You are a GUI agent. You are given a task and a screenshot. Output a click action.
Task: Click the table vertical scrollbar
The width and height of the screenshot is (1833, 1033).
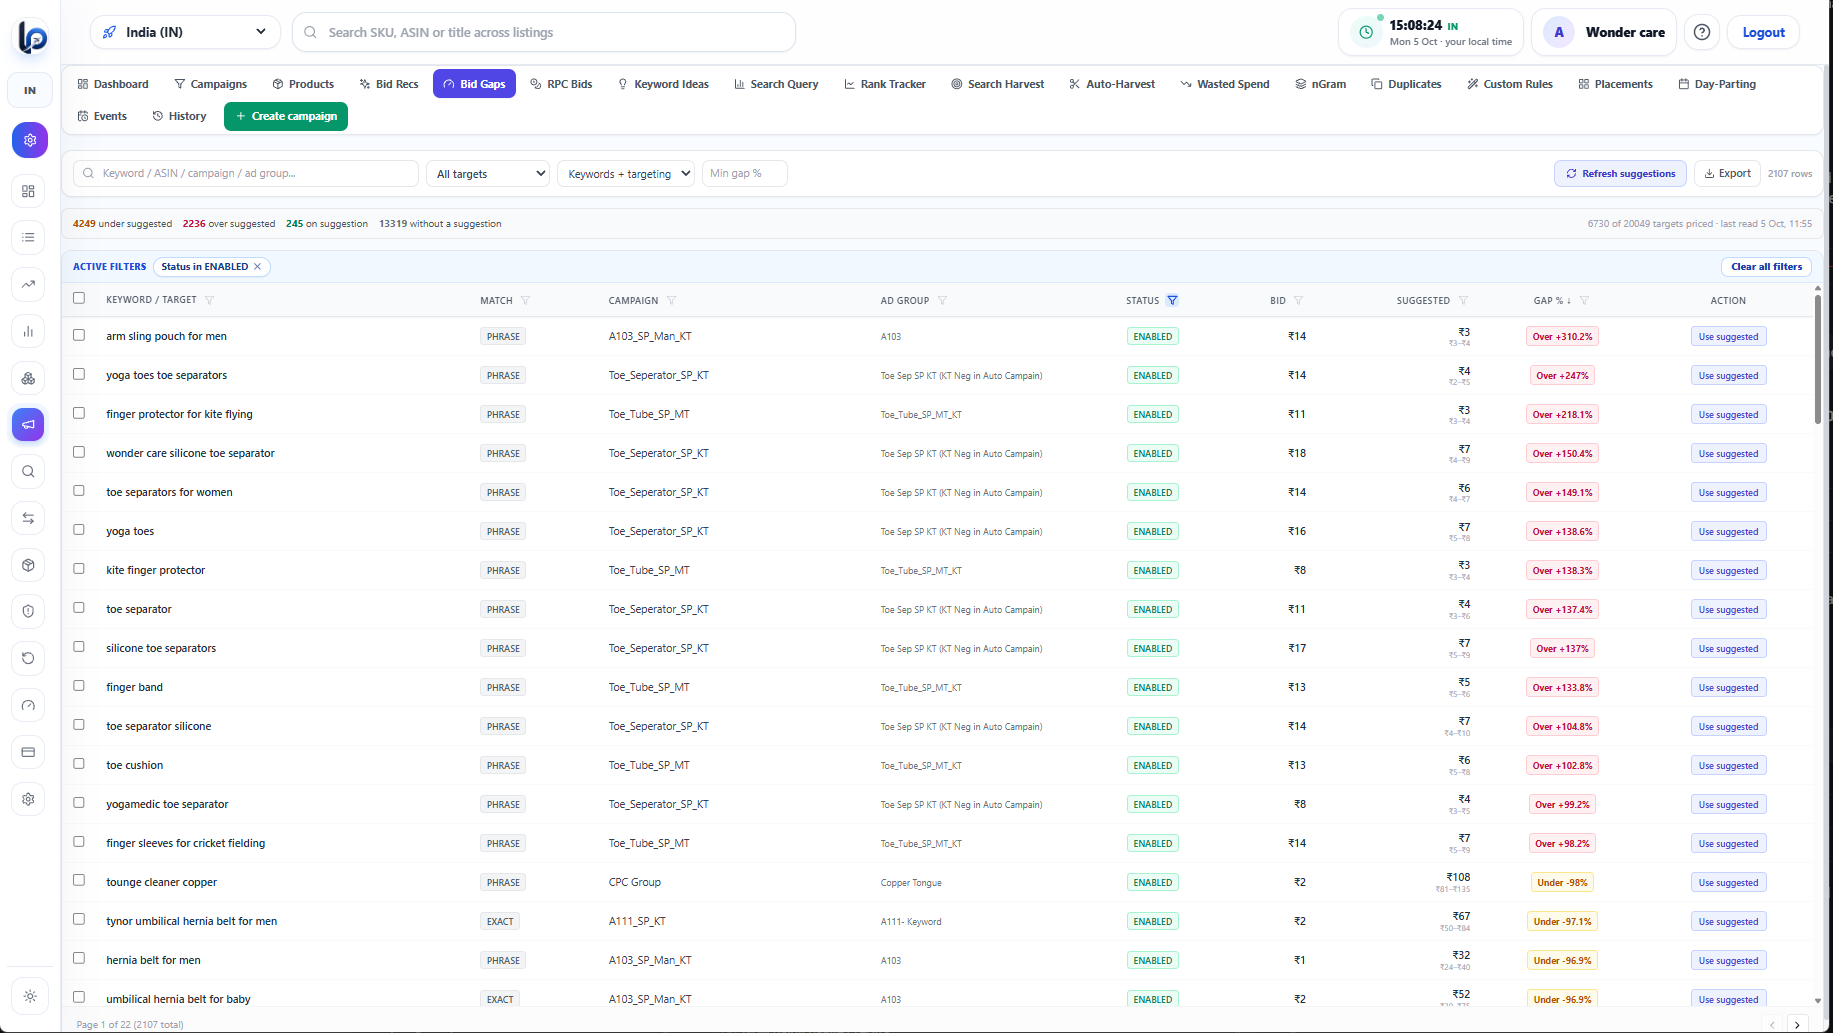tap(1817, 360)
